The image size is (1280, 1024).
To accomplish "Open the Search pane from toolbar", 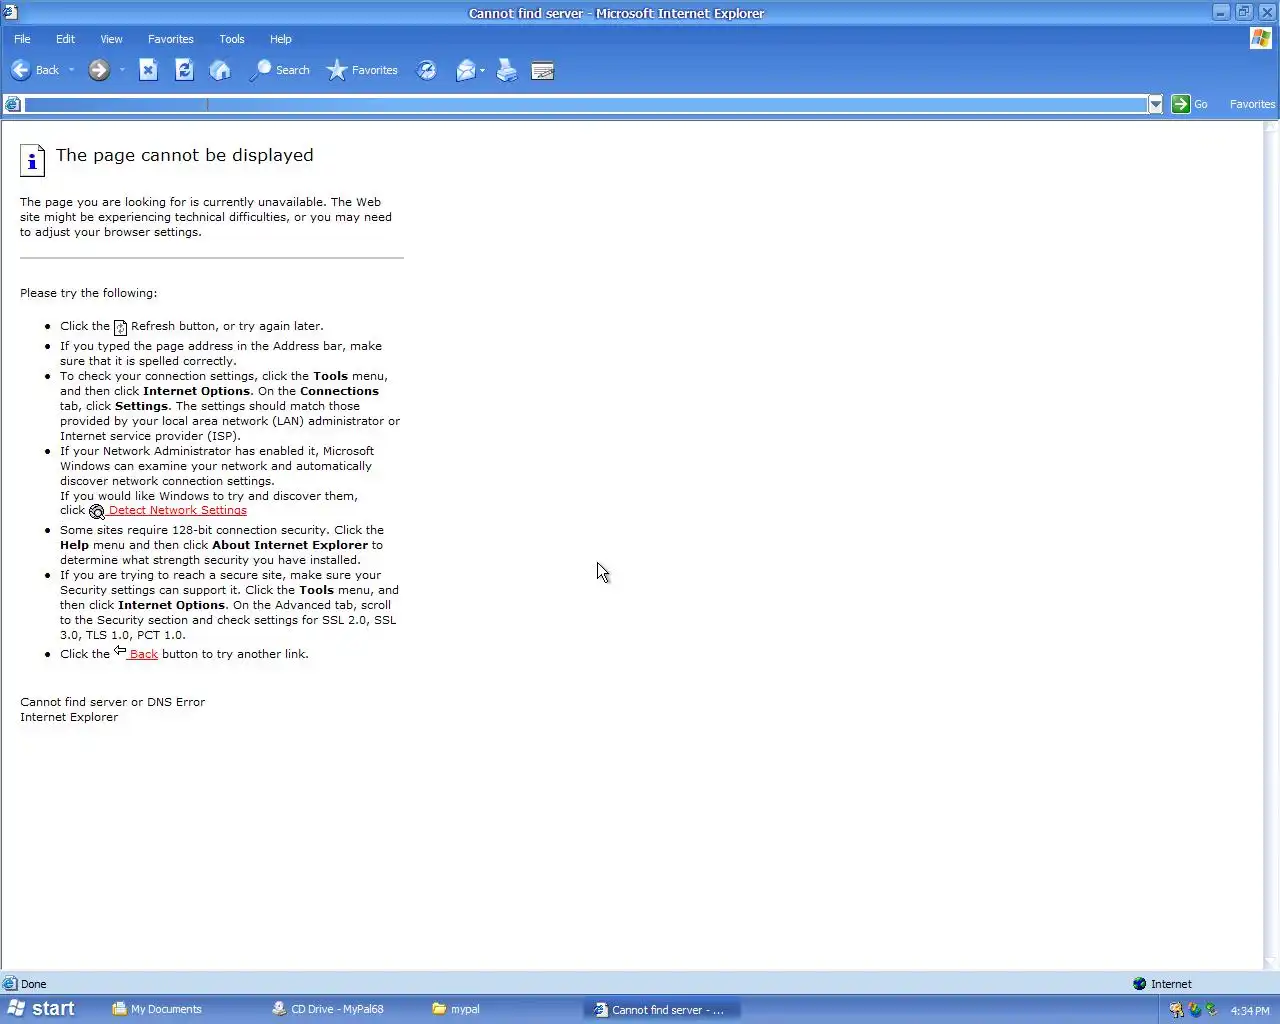I will [x=279, y=70].
